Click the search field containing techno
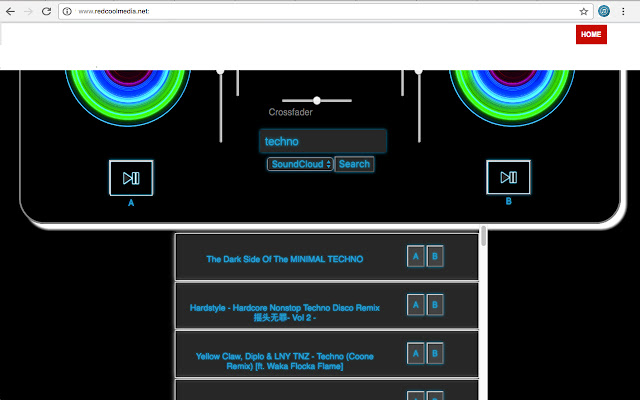This screenshot has width=640, height=400. coord(323,141)
